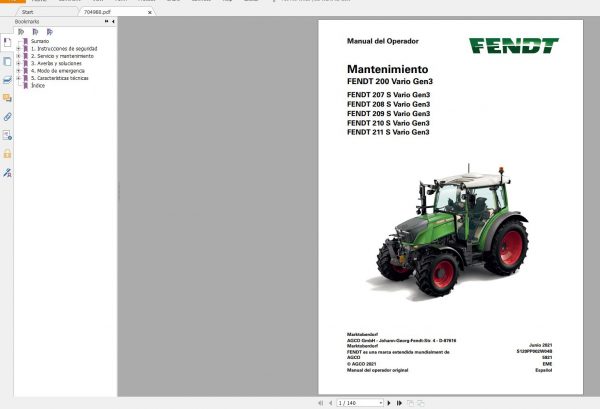Click the FENDT 211 S Vario Gen3 line
The width and height of the screenshot is (600, 409).
point(388,132)
